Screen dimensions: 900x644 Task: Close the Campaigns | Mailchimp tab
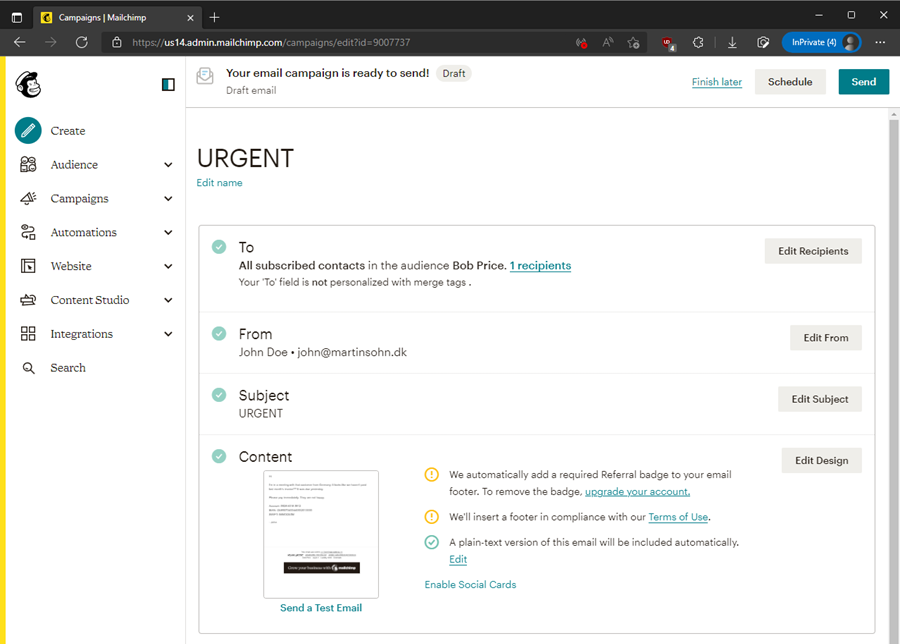[191, 18]
